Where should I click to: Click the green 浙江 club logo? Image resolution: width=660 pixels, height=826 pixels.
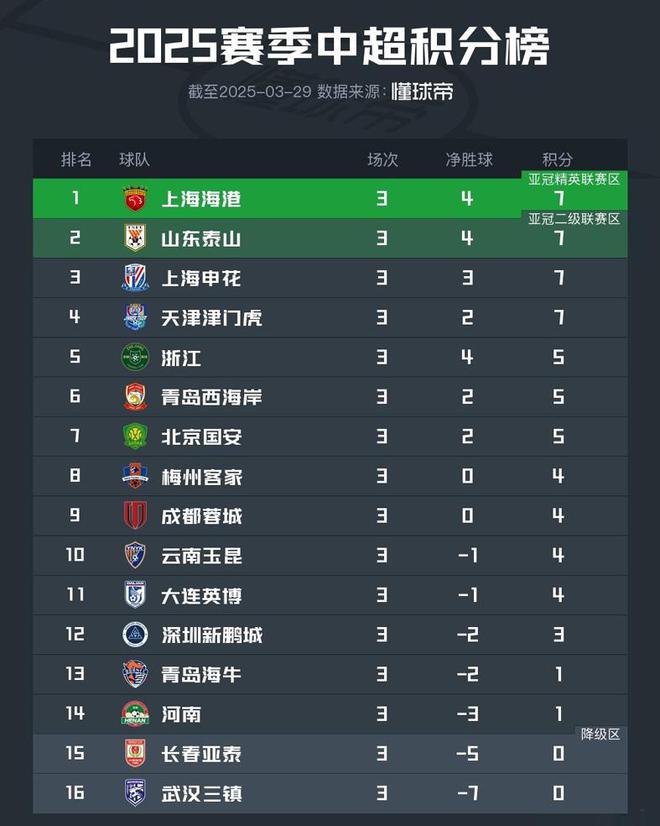point(135,357)
